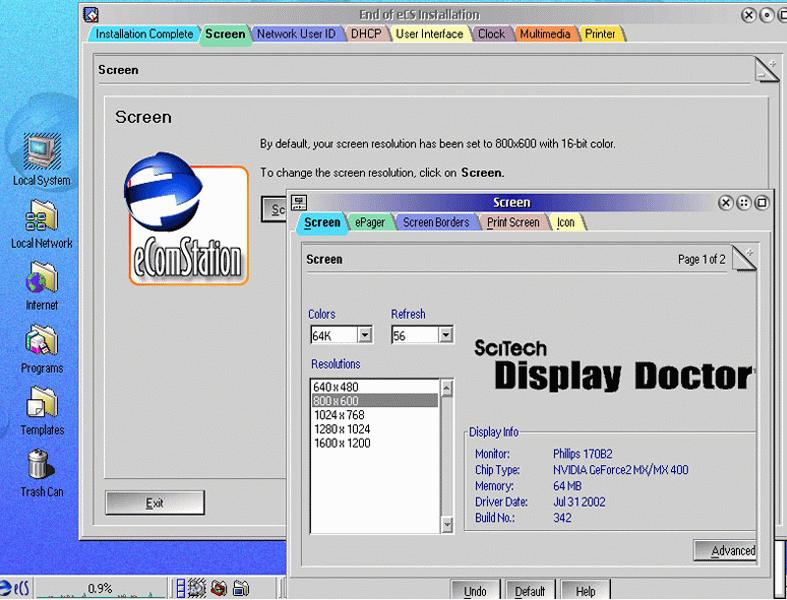
Task: Close the Screen settings window
Action: (x=725, y=202)
